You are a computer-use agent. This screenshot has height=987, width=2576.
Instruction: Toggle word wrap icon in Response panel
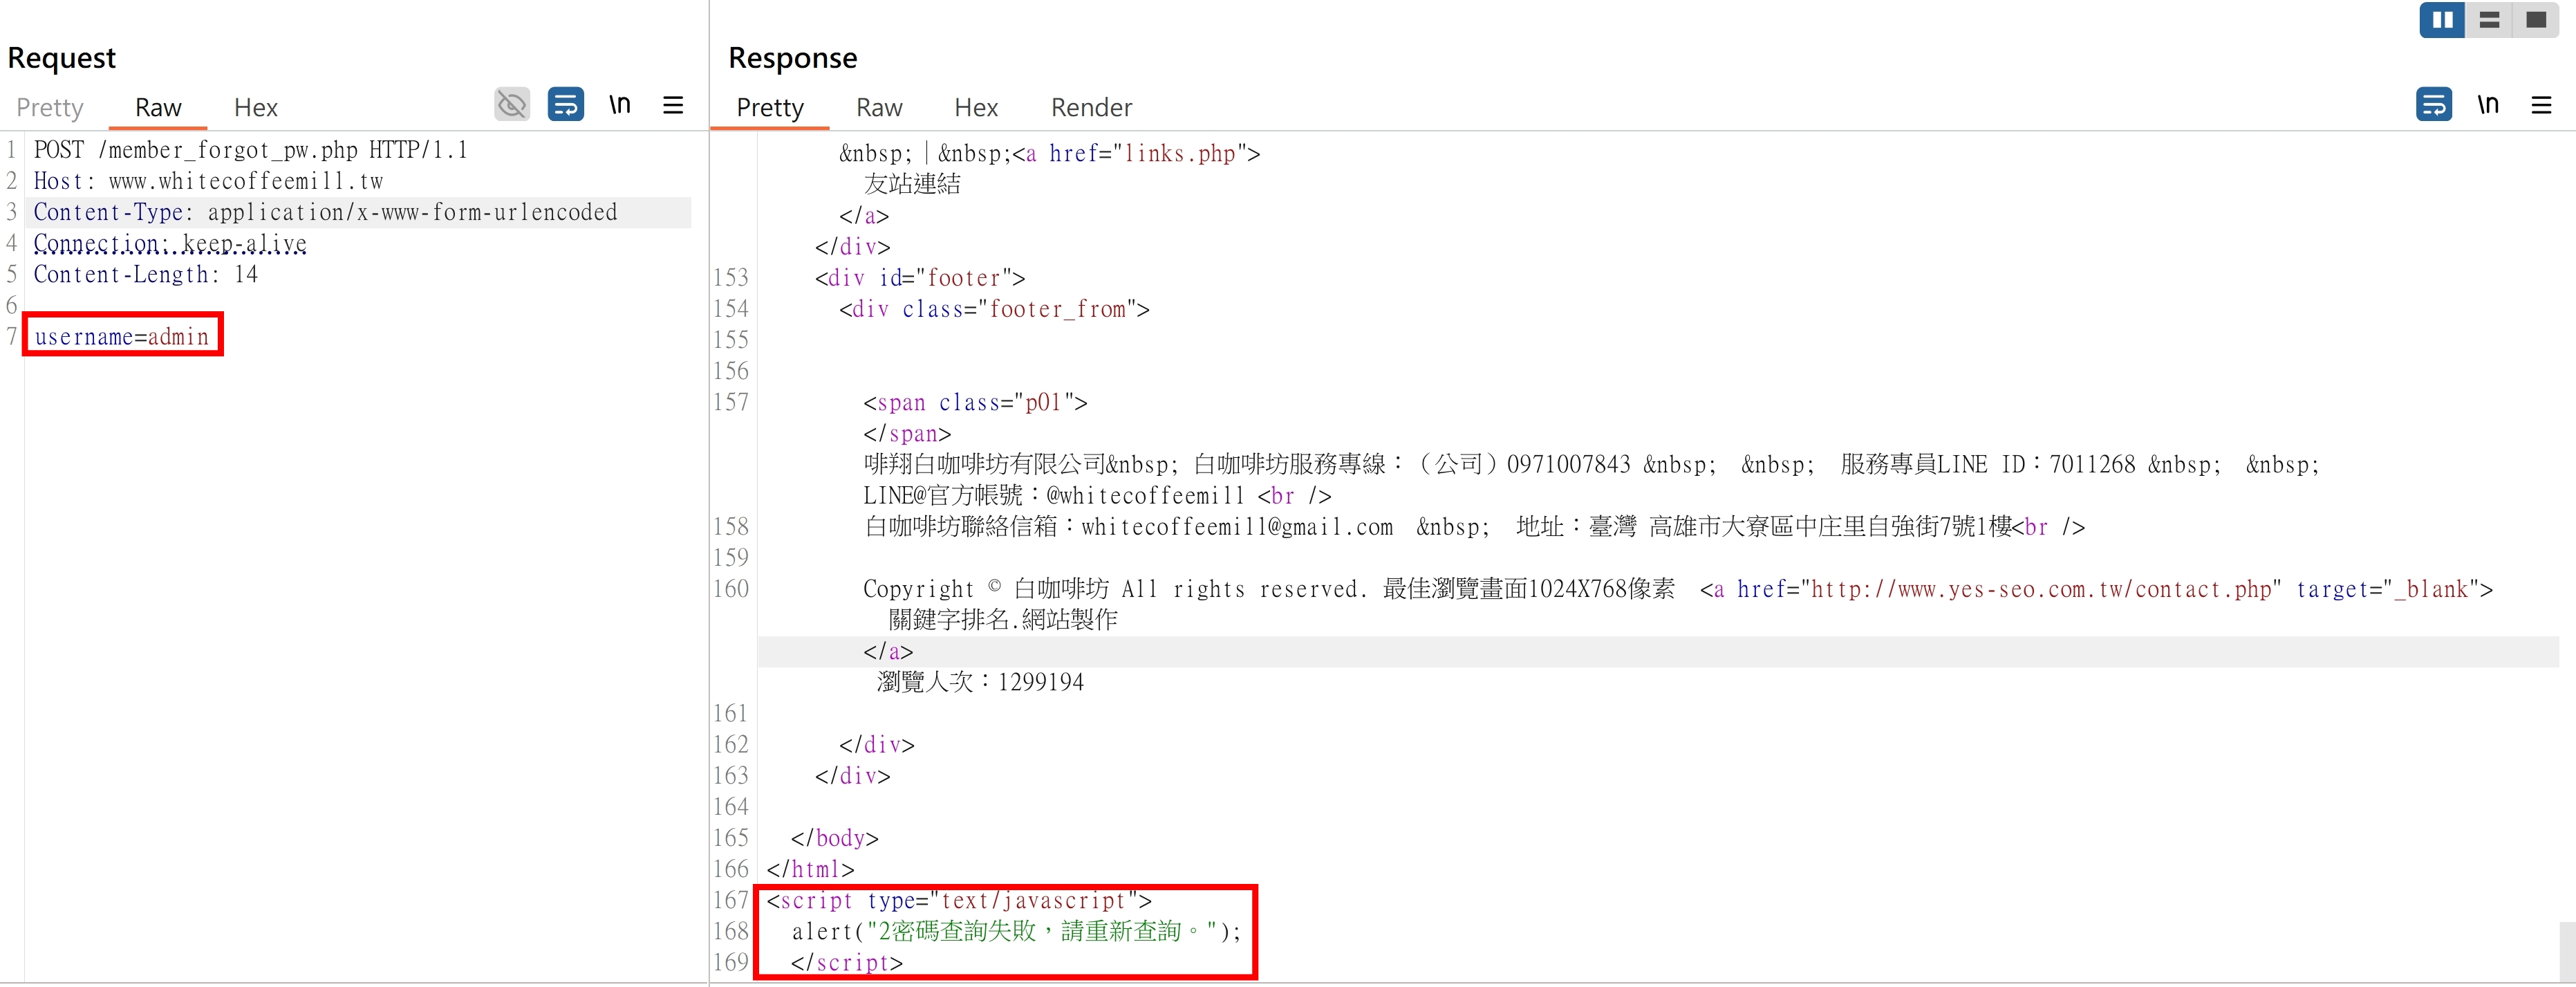coord(2434,105)
